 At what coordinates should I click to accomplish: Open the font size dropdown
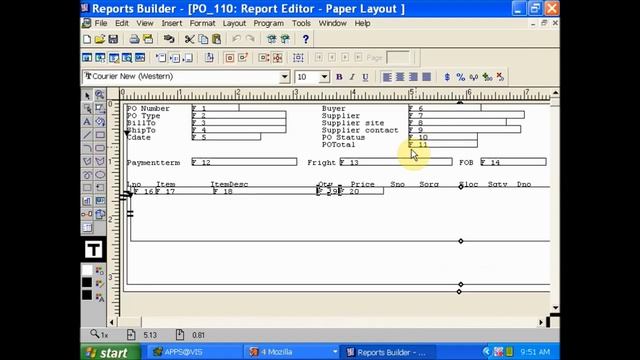pyautogui.click(x=324, y=77)
